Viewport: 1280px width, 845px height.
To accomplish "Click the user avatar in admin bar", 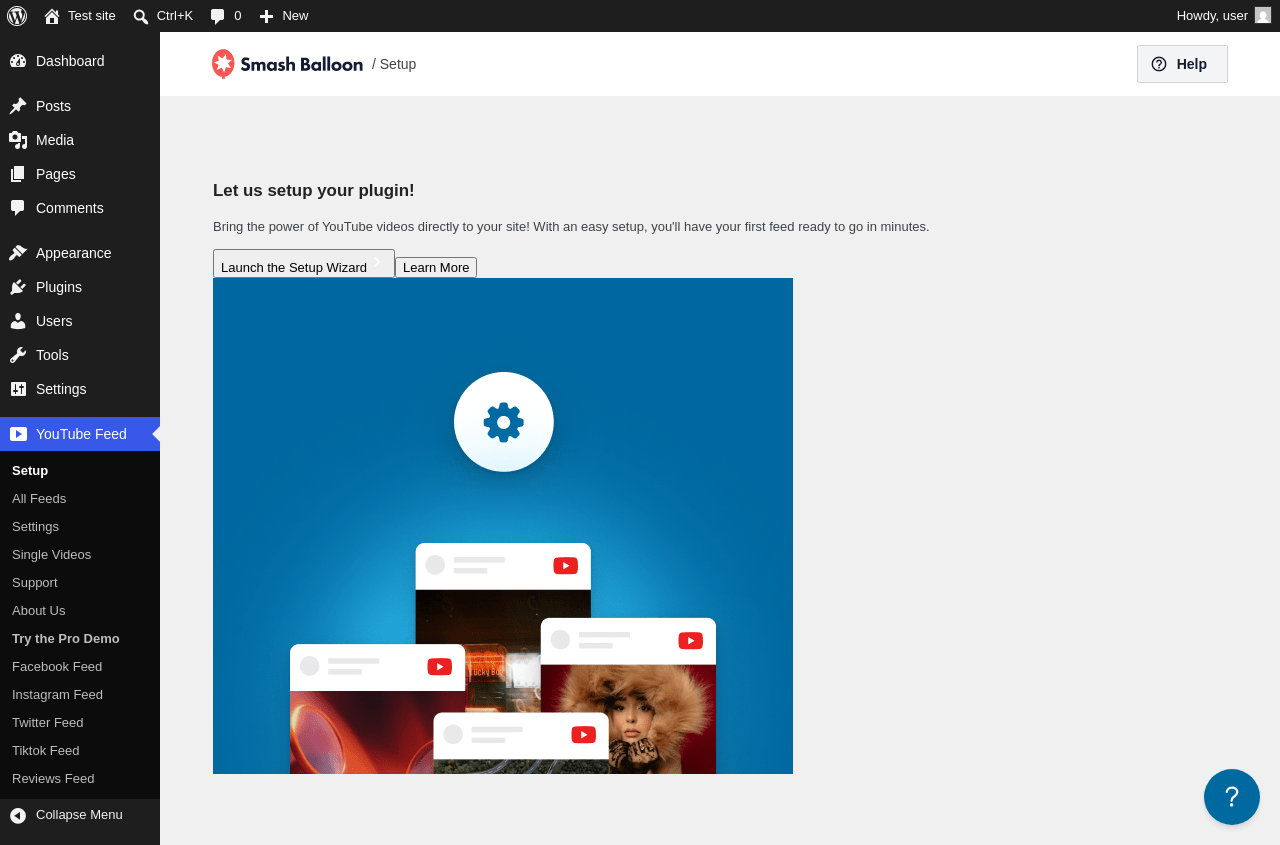I will 1263,15.
